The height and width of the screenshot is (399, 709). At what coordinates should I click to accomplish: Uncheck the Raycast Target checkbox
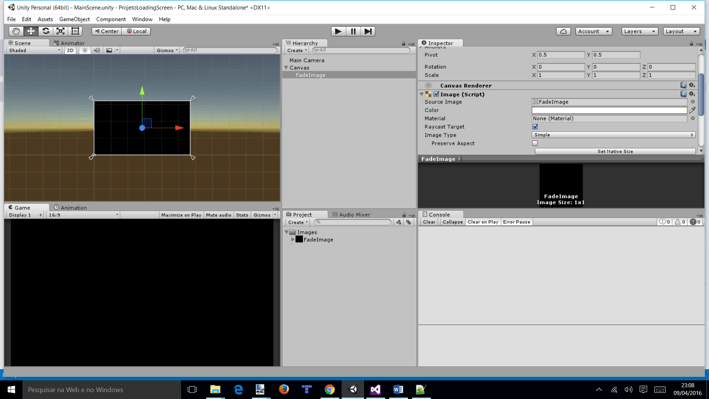[535, 127]
